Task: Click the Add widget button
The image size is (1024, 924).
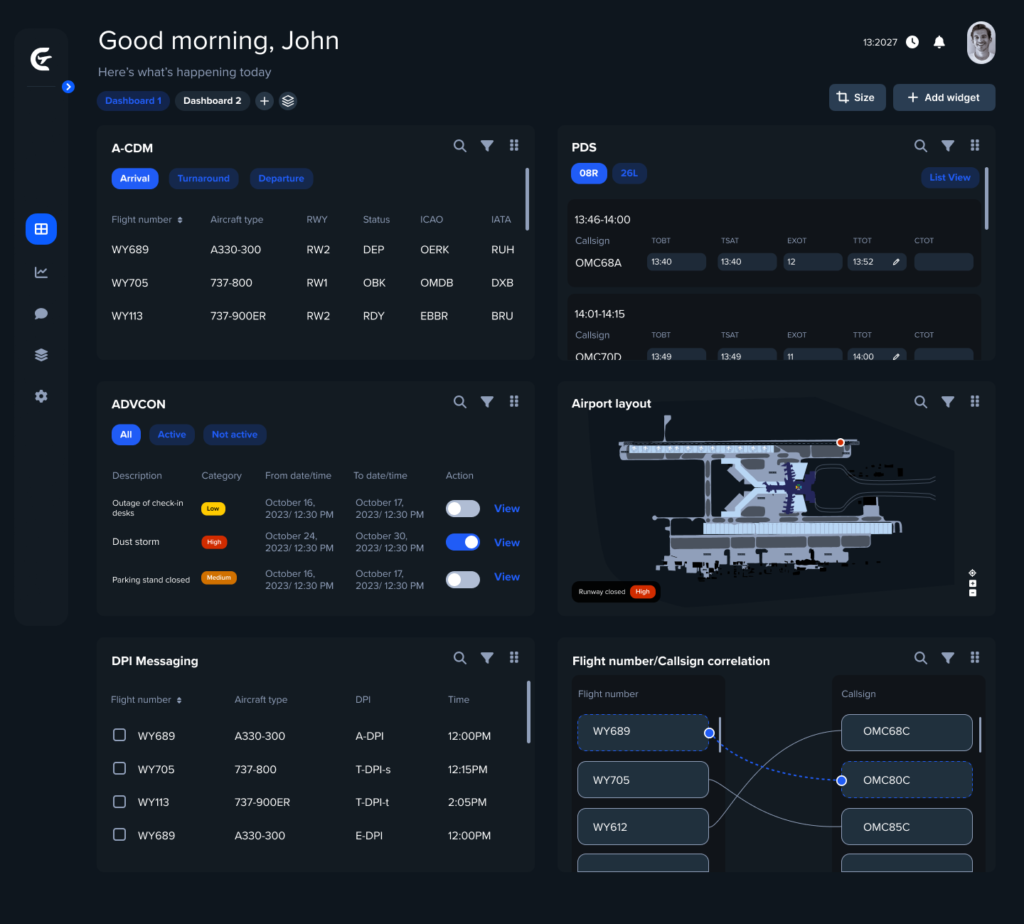Action: point(944,97)
